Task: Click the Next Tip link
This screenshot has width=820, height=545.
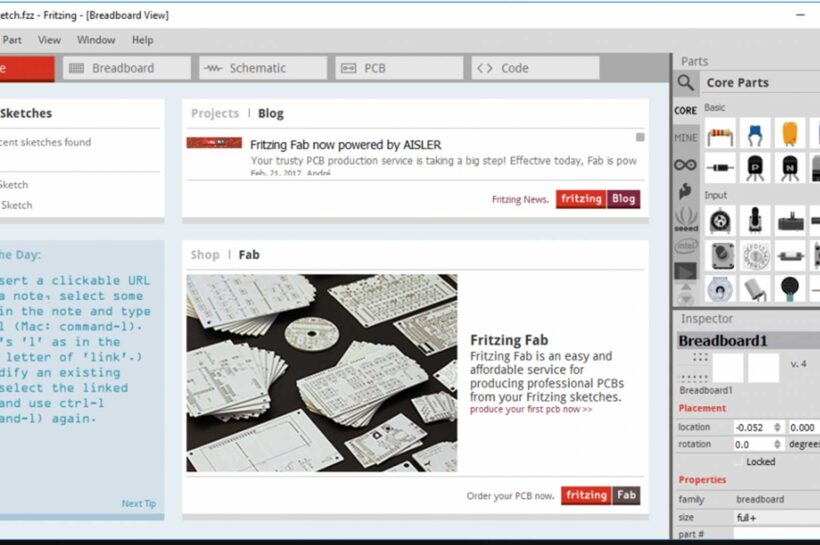Action: pos(138,503)
